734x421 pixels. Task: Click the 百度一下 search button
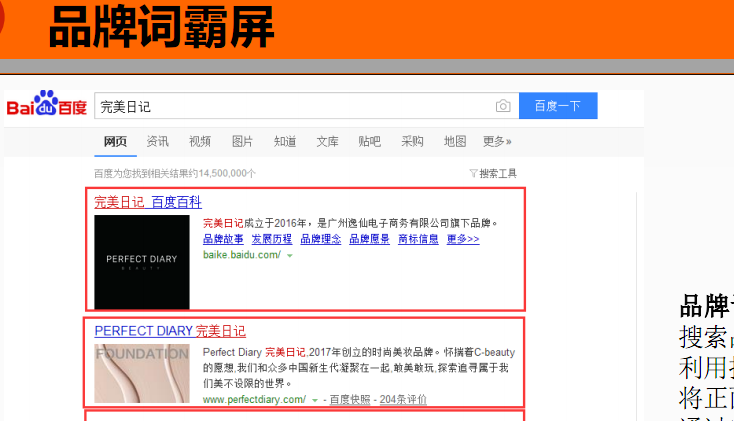coord(558,106)
